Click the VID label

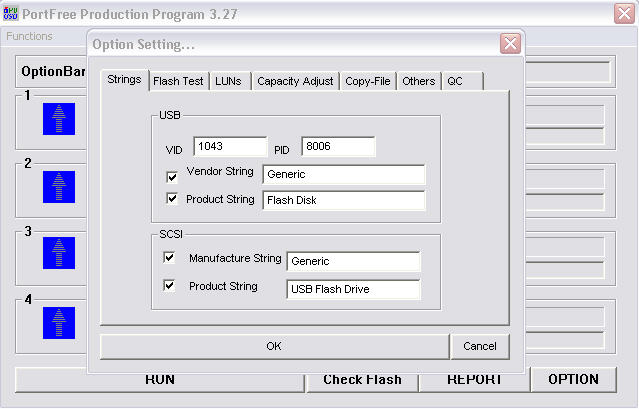pos(174,150)
